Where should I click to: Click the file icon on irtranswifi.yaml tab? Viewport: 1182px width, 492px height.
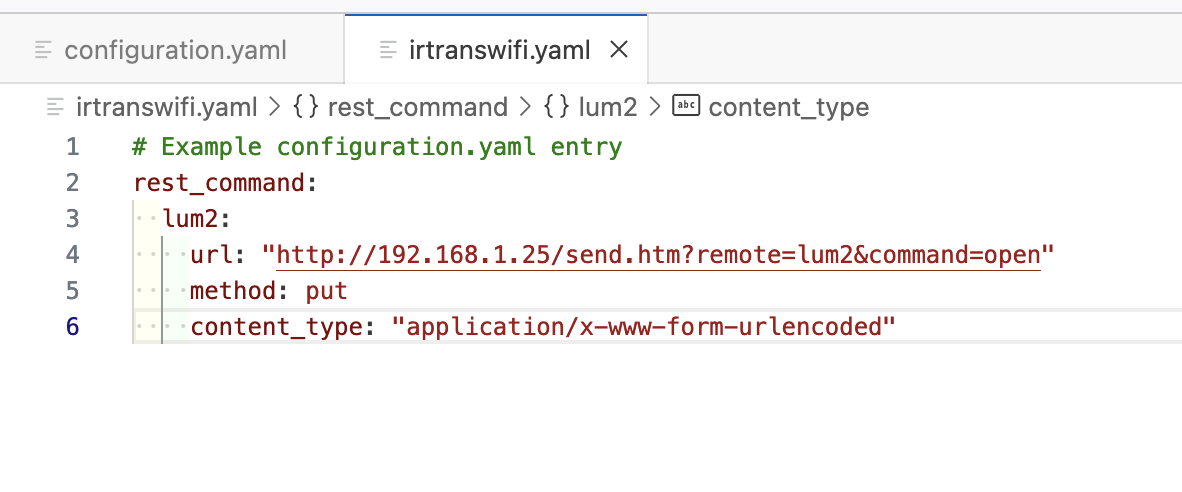(x=389, y=49)
